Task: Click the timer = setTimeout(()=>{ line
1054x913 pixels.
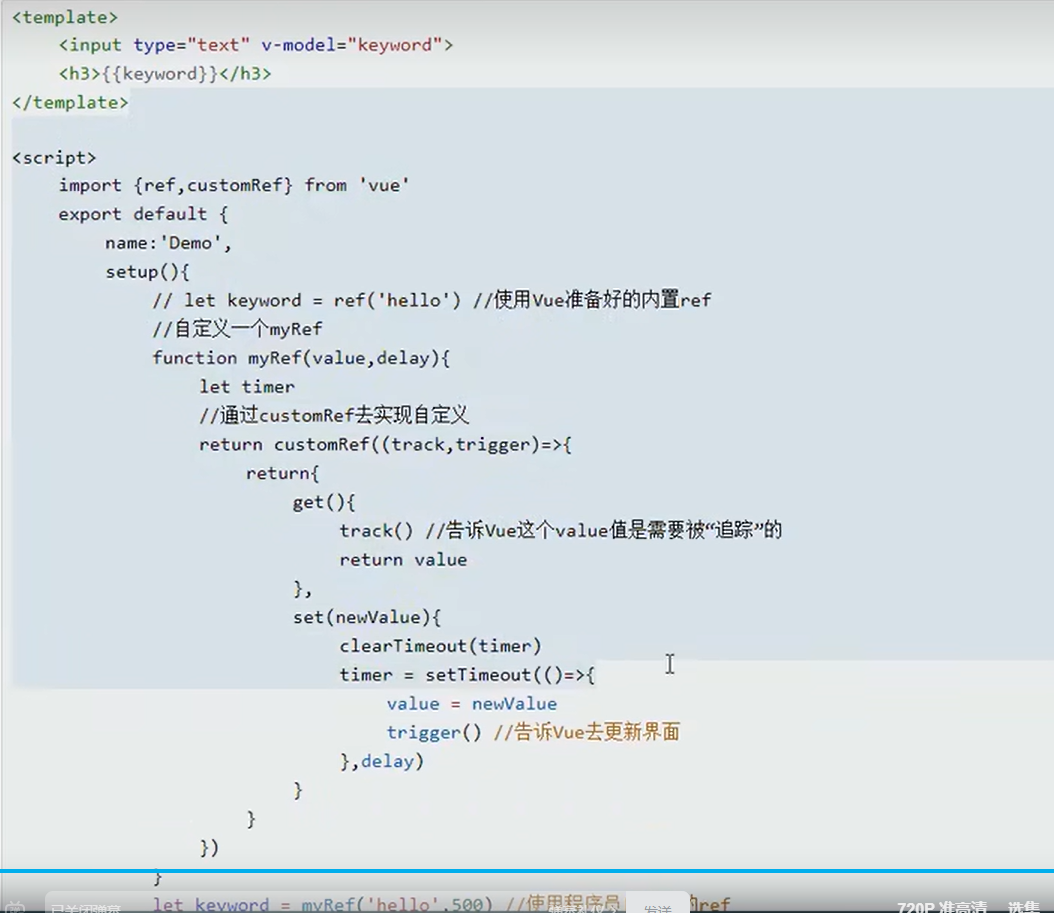Action: coord(467,675)
